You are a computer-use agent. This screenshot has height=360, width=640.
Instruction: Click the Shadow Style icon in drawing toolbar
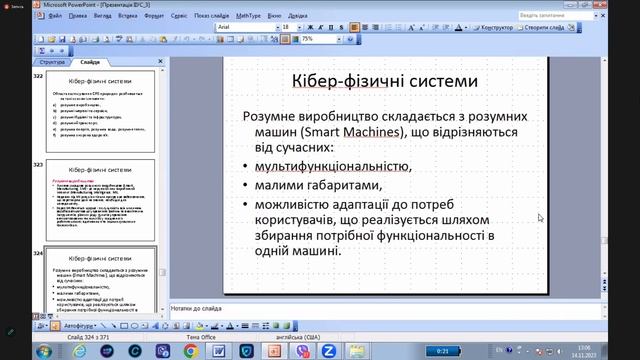point(276,326)
